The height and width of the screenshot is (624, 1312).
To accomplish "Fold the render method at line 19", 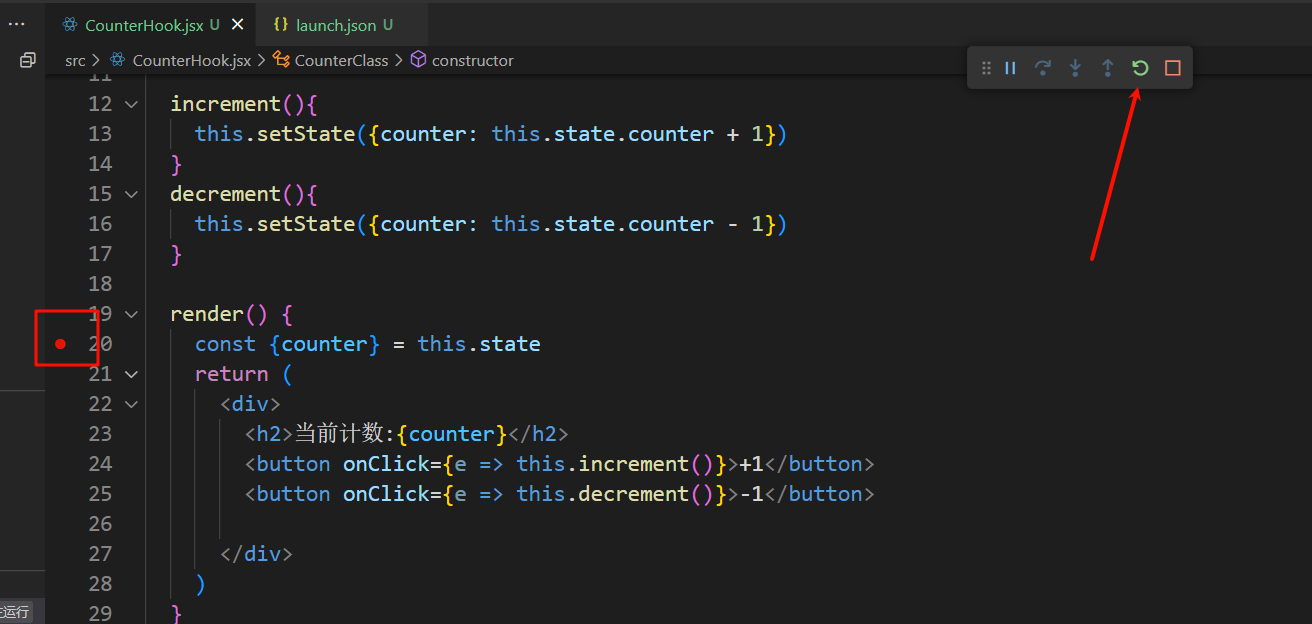I will click(x=131, y=314).
